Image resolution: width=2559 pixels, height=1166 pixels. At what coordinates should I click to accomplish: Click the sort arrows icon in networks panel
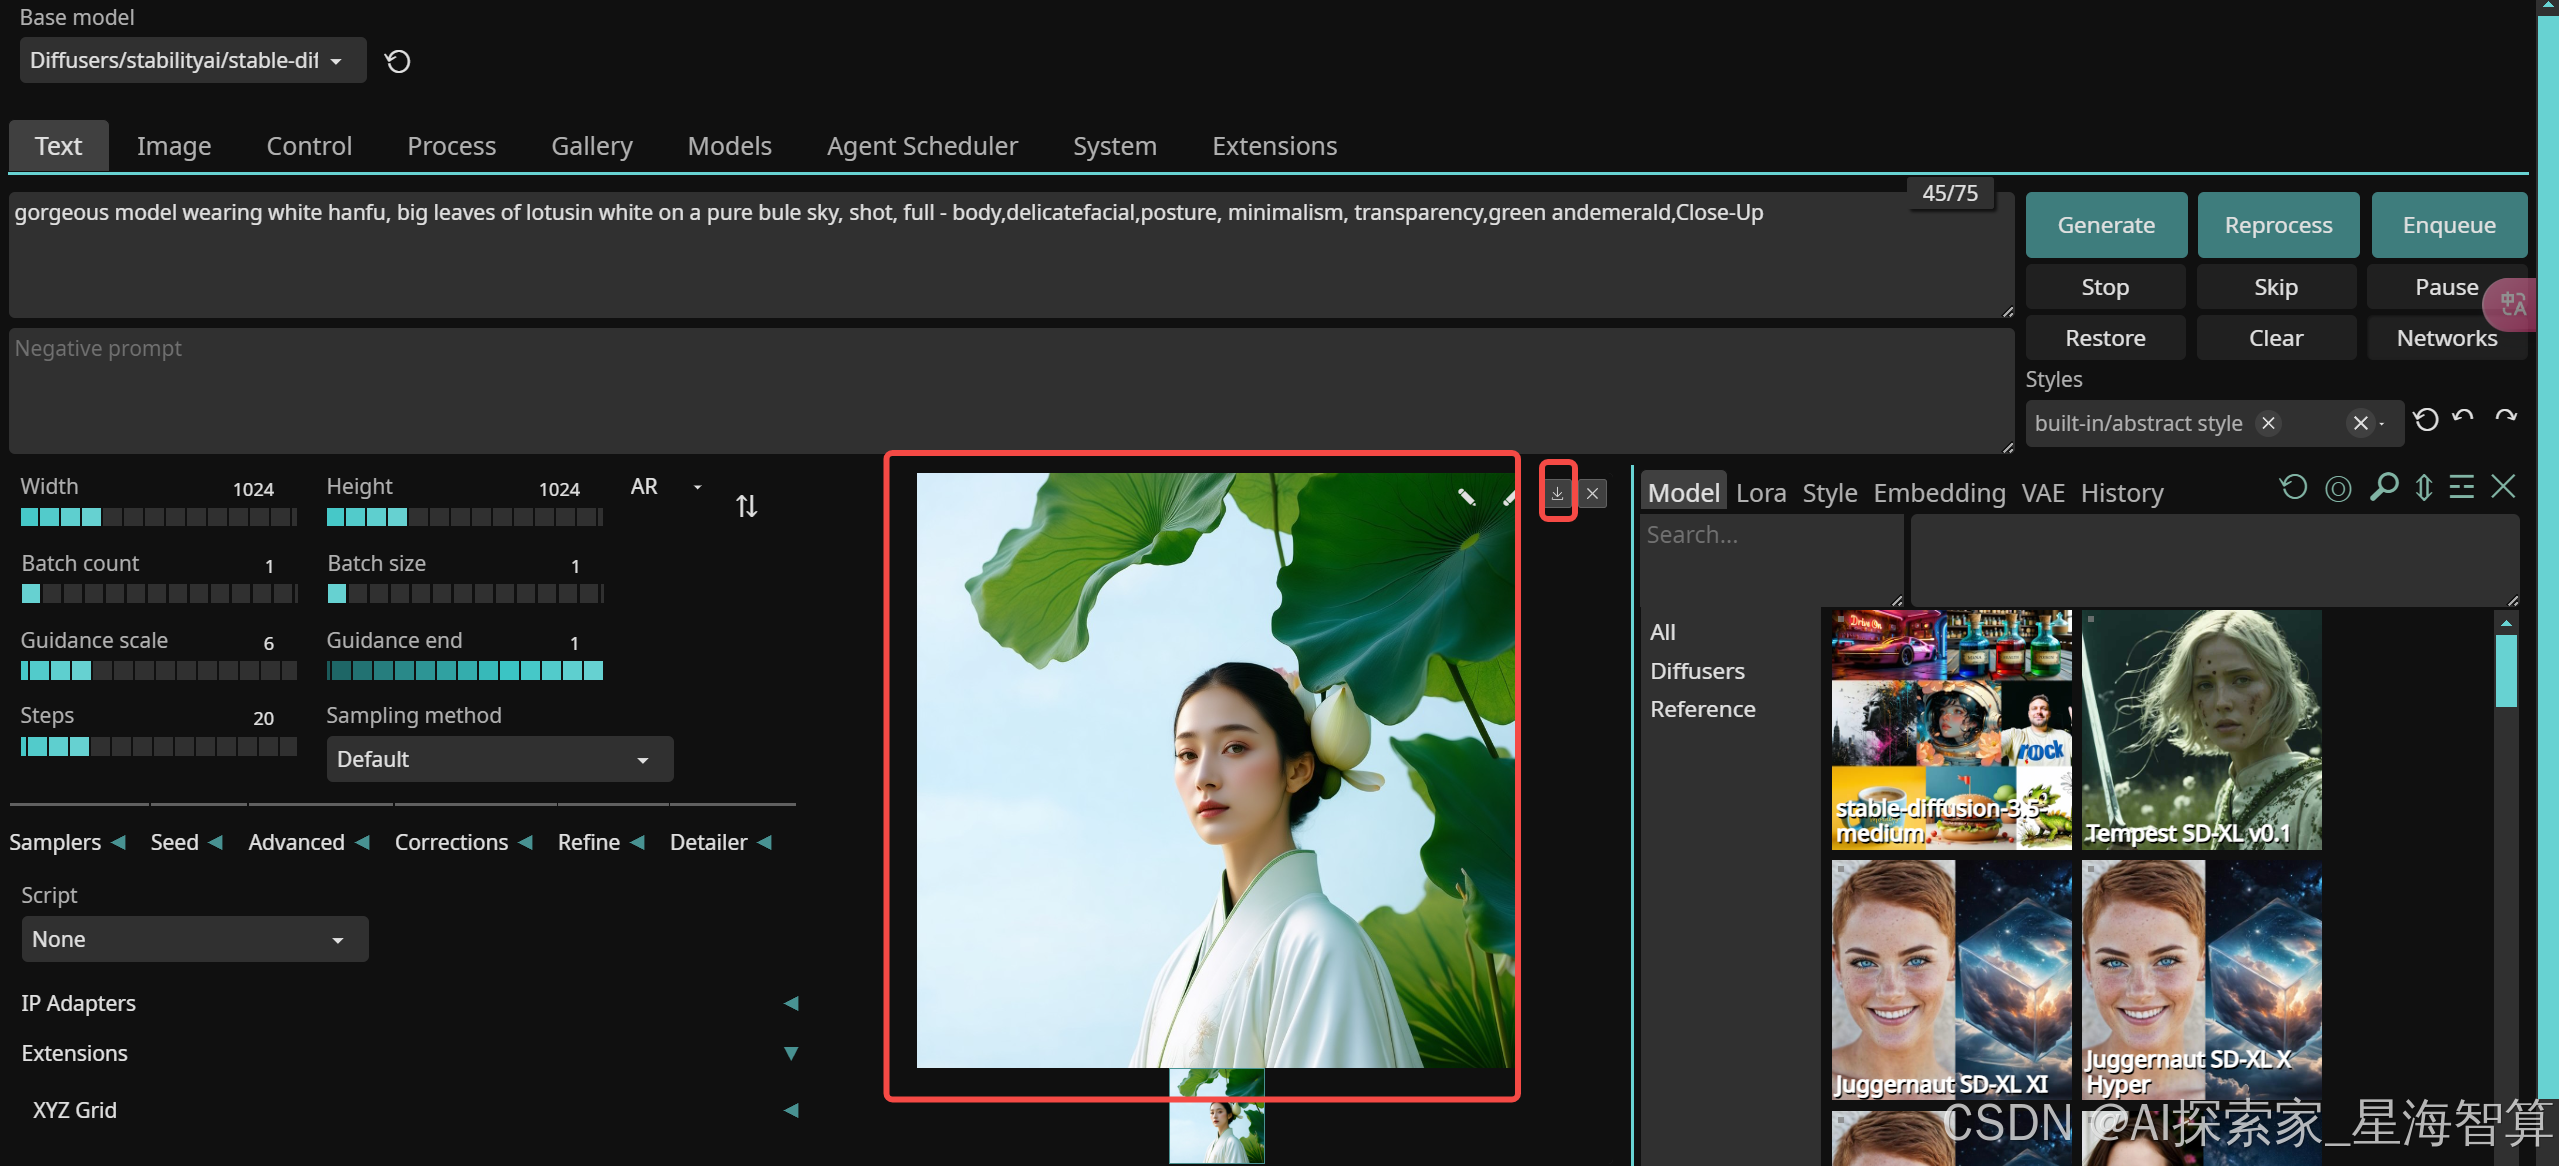coord(2424,488)
